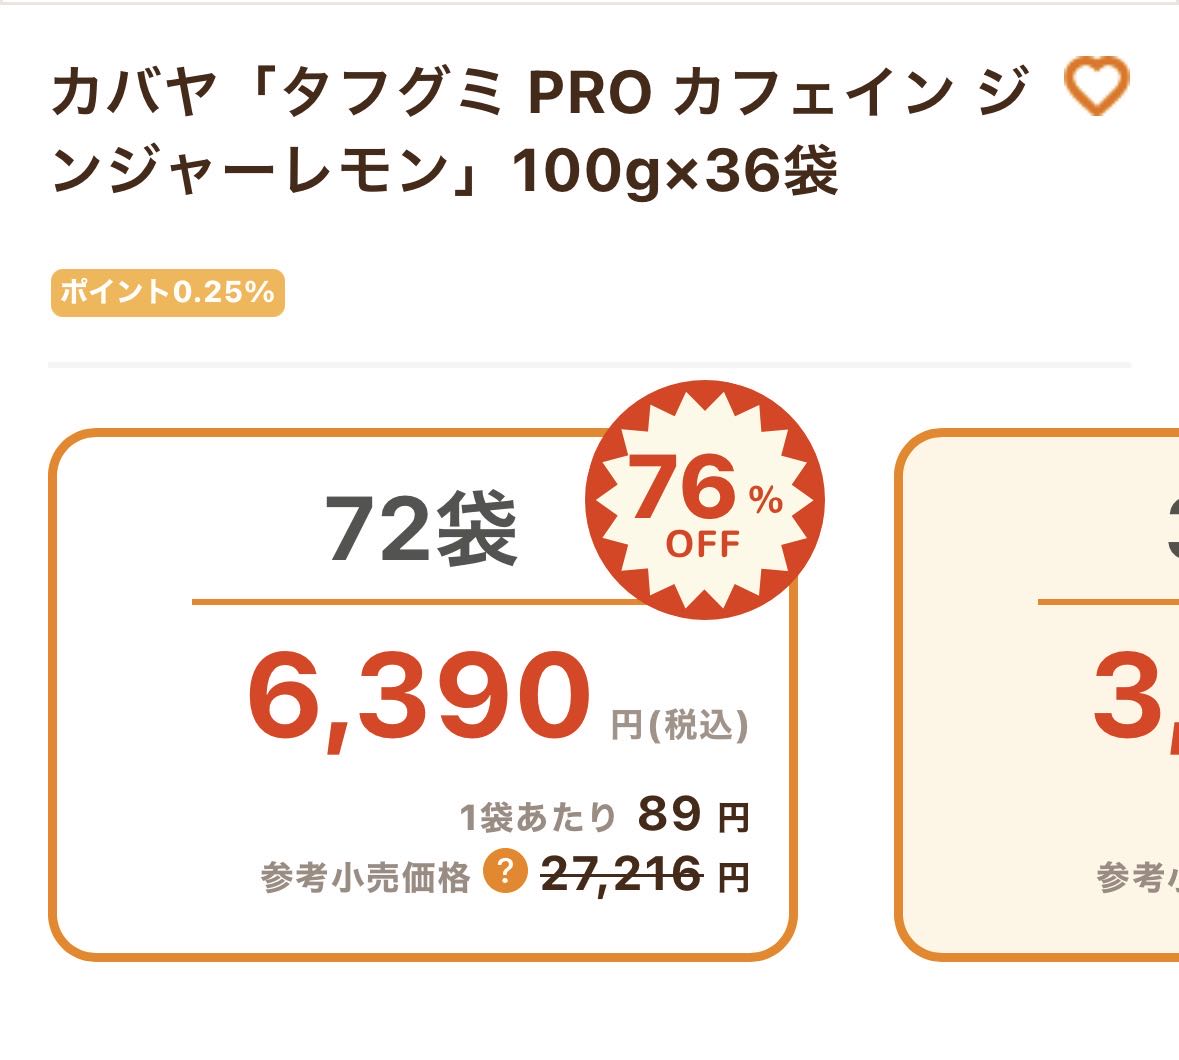Click the orange divider under 72袋

[400, 603]
